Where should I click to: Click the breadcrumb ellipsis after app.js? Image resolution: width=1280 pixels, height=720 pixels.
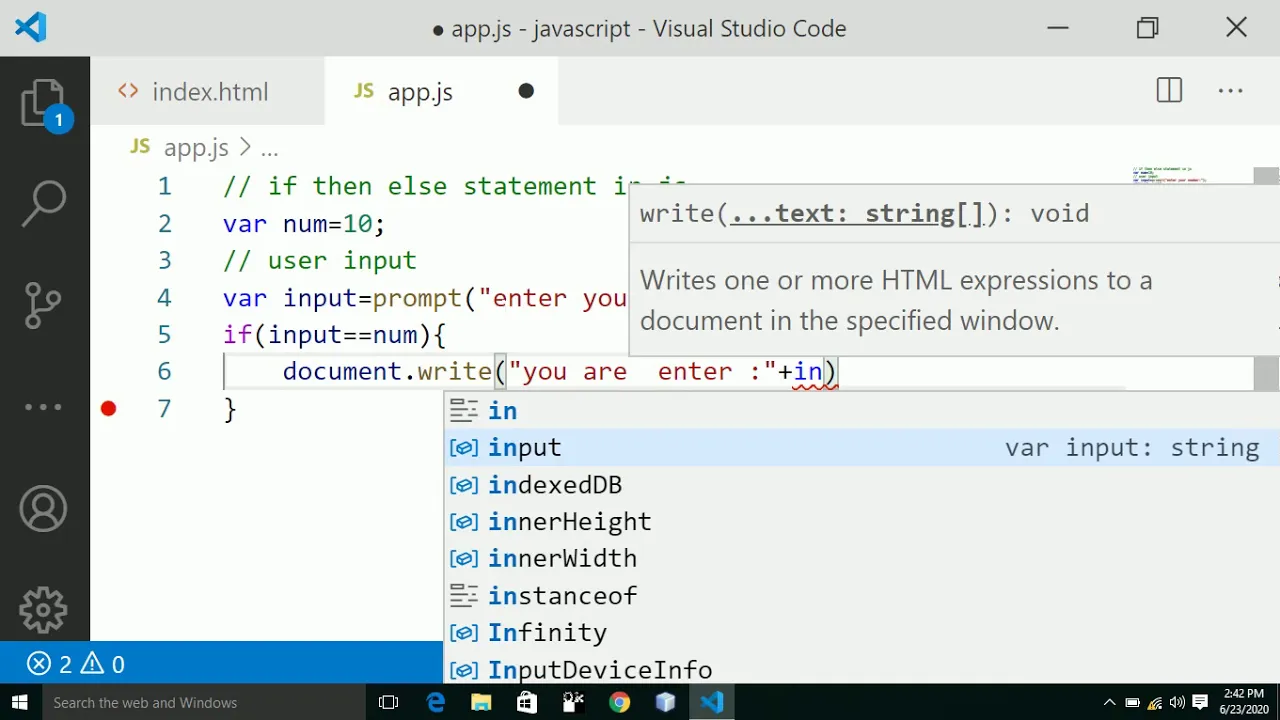(x=269, y=149)
